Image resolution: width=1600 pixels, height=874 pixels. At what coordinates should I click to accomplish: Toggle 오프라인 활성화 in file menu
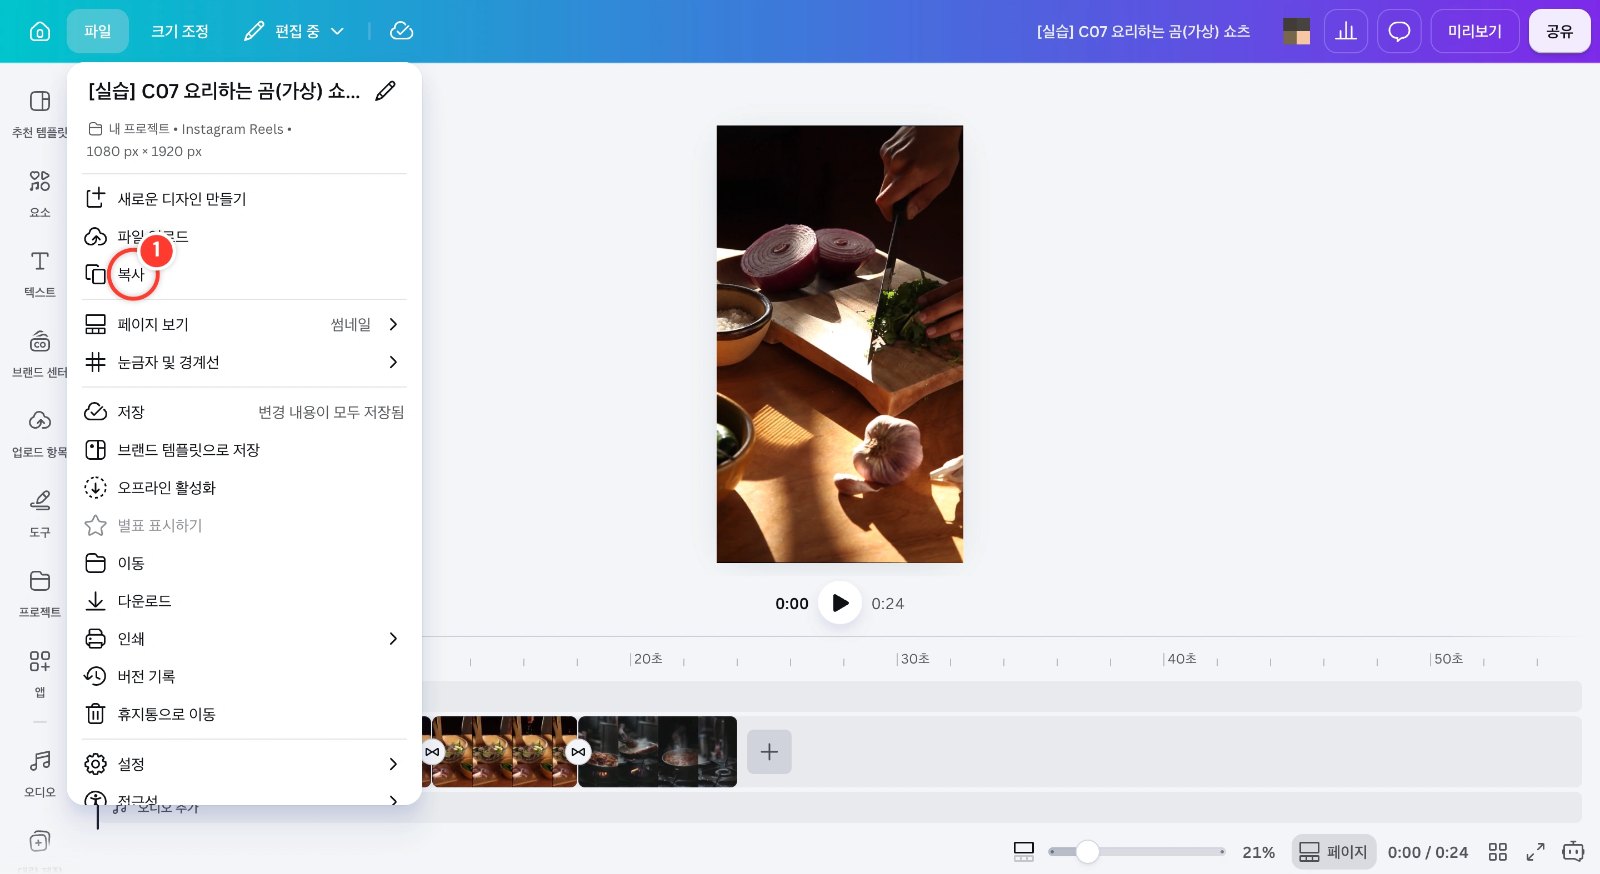[x=245, y=488]
